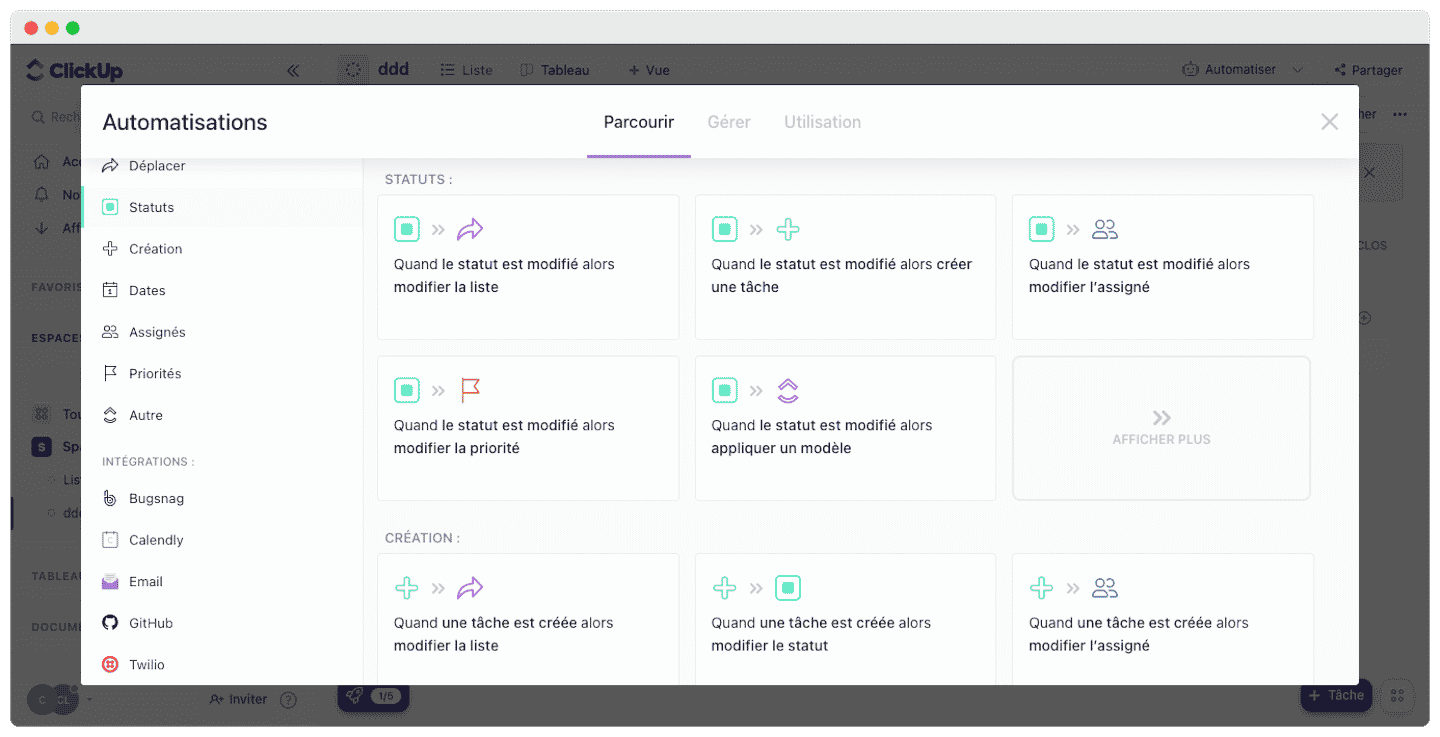Open the apps grid icon beside Tâche
Screen dimensions: 1440x737
point(1398,696)
